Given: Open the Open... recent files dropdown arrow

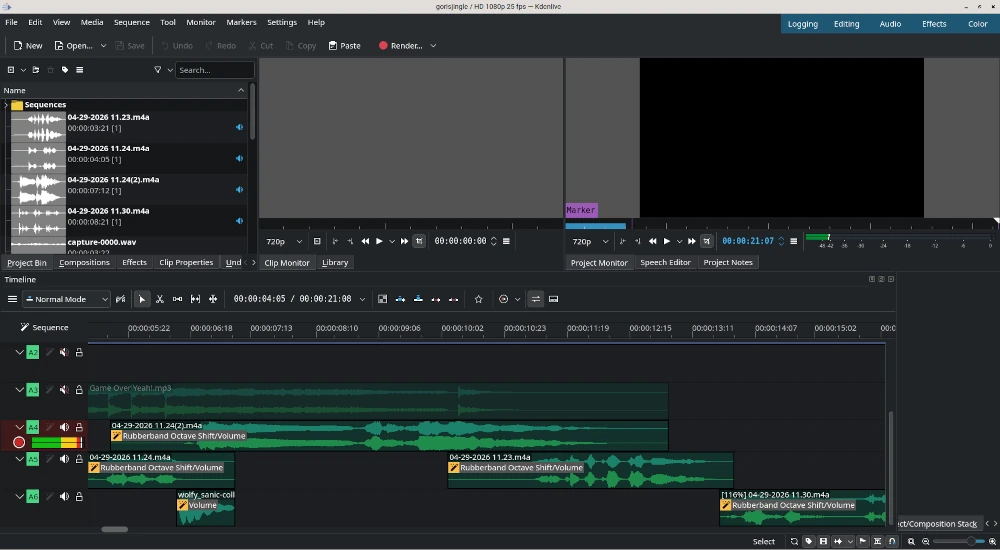Looking at the screenshot, I should tap(103, 46).
